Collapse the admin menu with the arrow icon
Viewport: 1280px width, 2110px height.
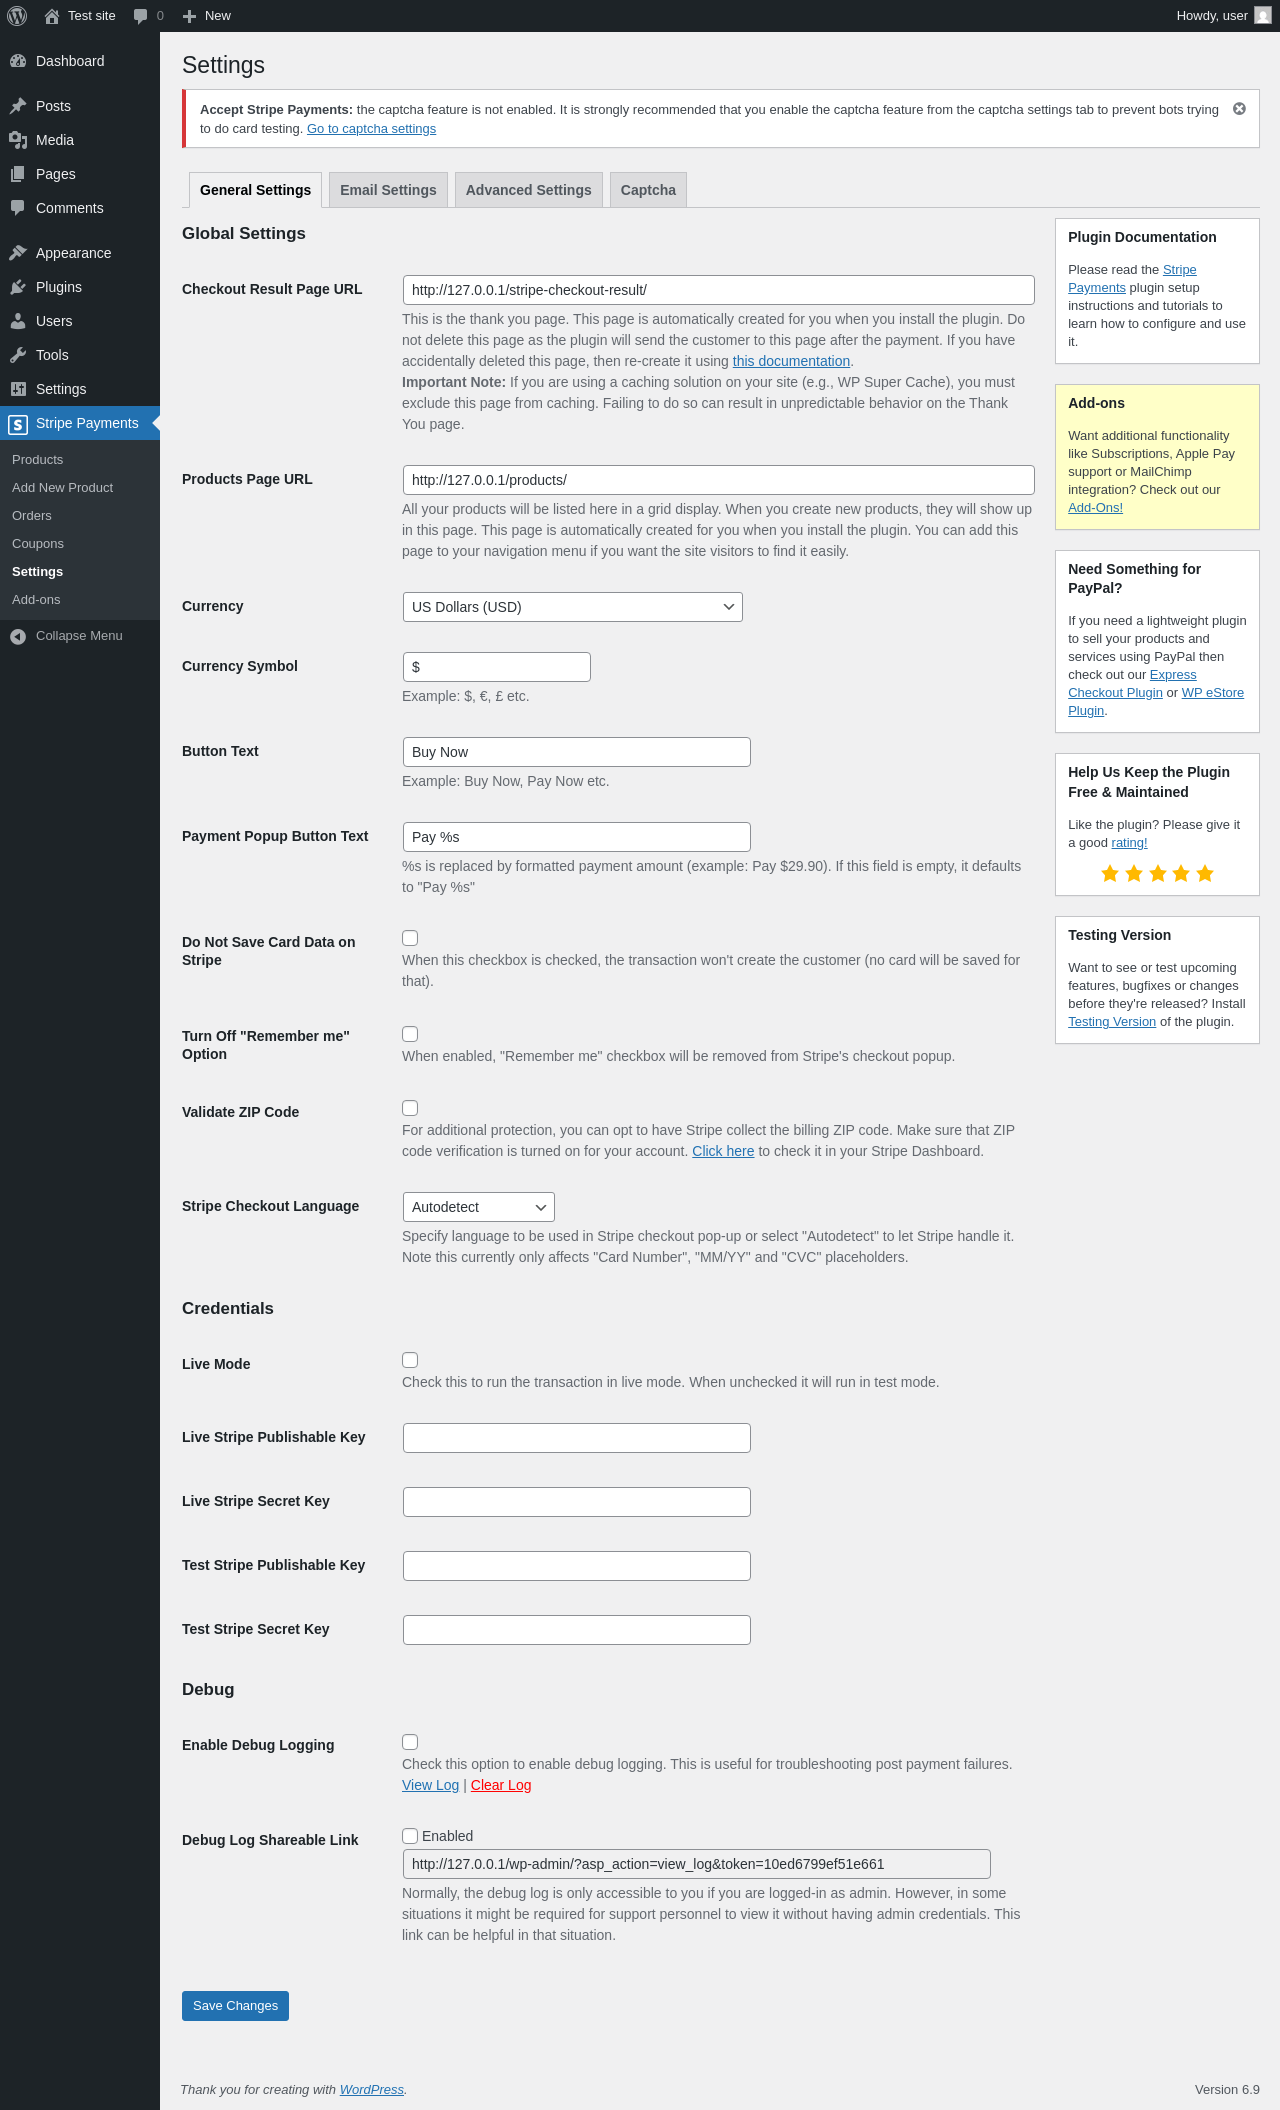click(x=18, y=636)
